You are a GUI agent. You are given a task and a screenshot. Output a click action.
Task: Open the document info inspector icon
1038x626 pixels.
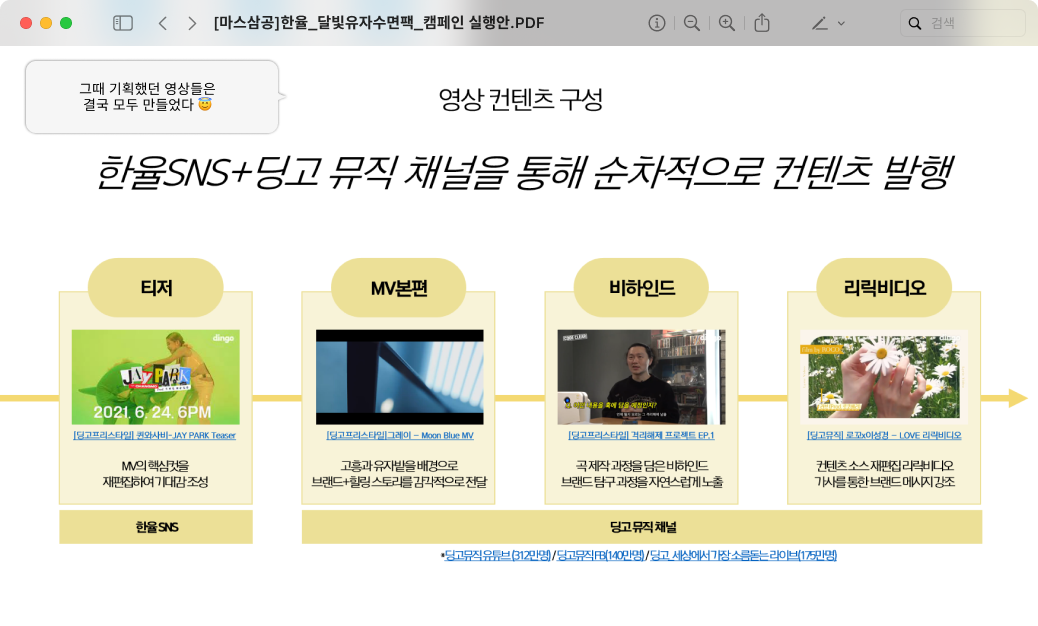(657, 23)
